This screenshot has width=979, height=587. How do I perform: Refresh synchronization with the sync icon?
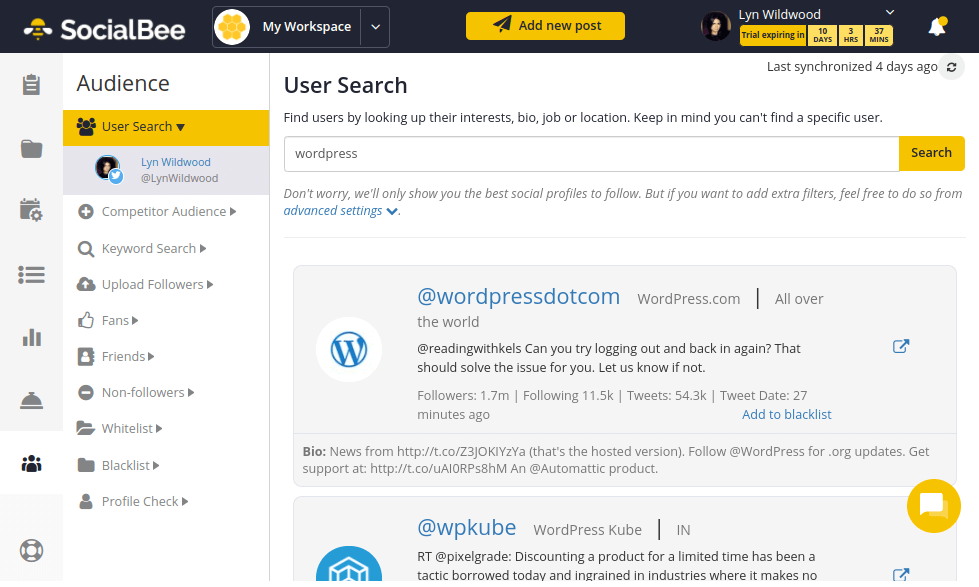point(952,67)
